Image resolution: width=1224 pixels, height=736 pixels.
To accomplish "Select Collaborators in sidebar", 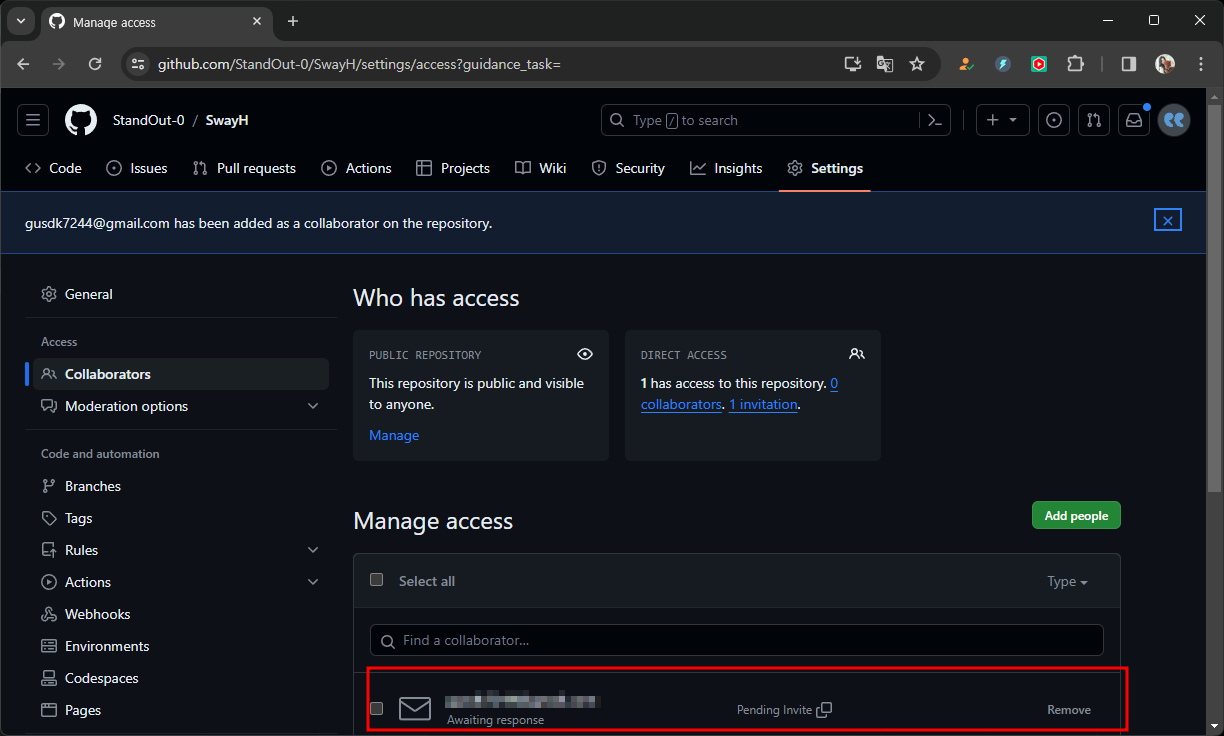I will pos(180,374).
